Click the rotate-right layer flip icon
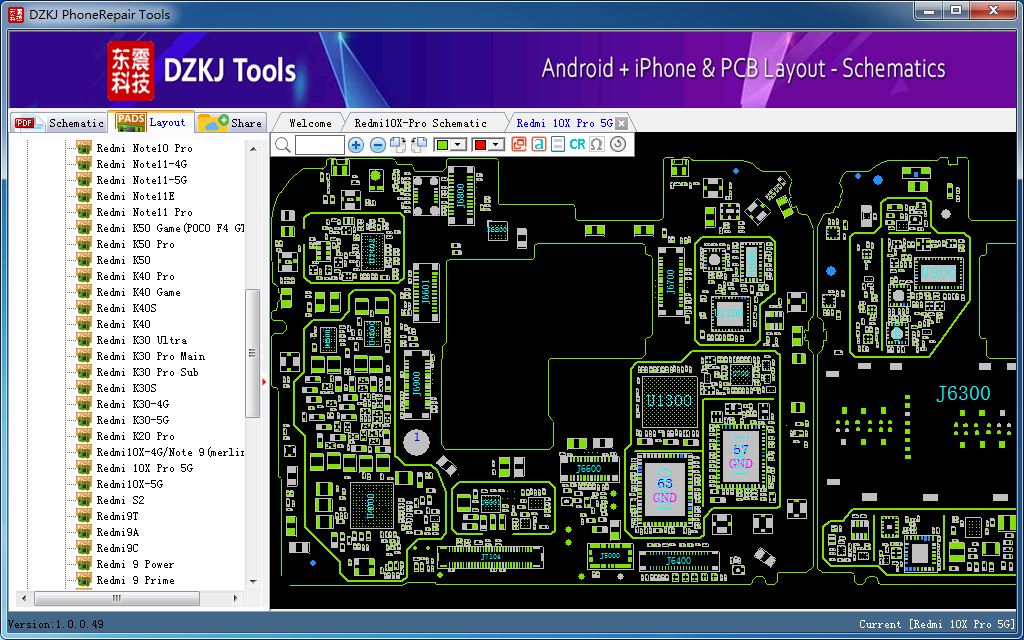 point(397,144)
